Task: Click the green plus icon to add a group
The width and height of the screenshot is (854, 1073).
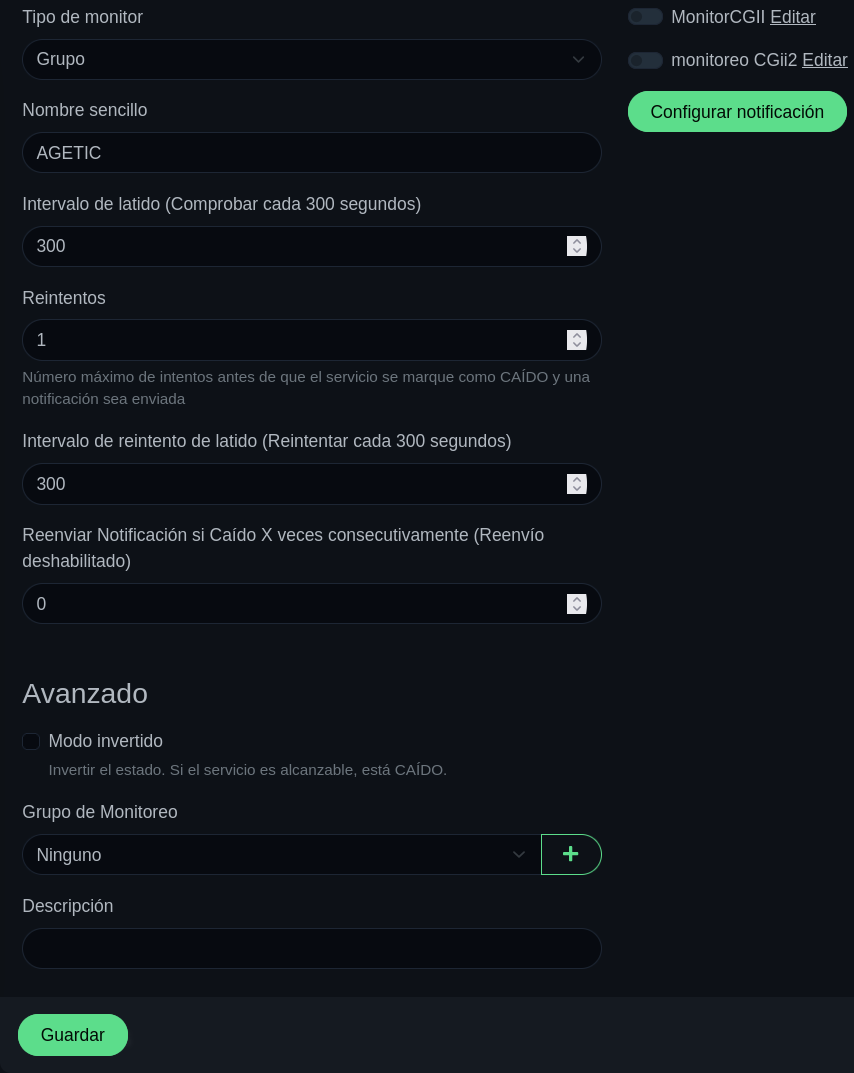Action: click(x=571, y=854)
